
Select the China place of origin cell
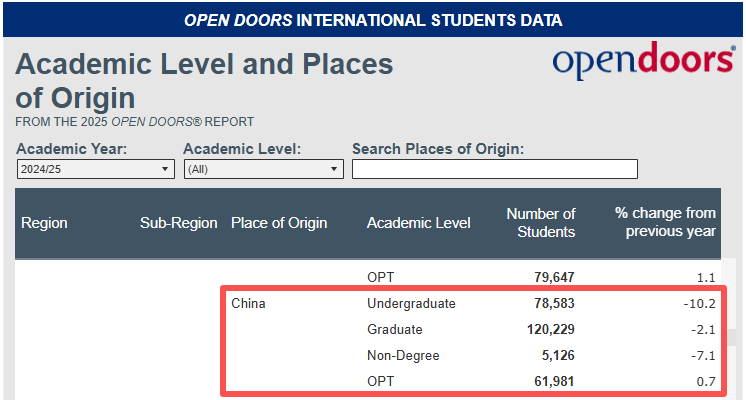[x=248, y=303]
